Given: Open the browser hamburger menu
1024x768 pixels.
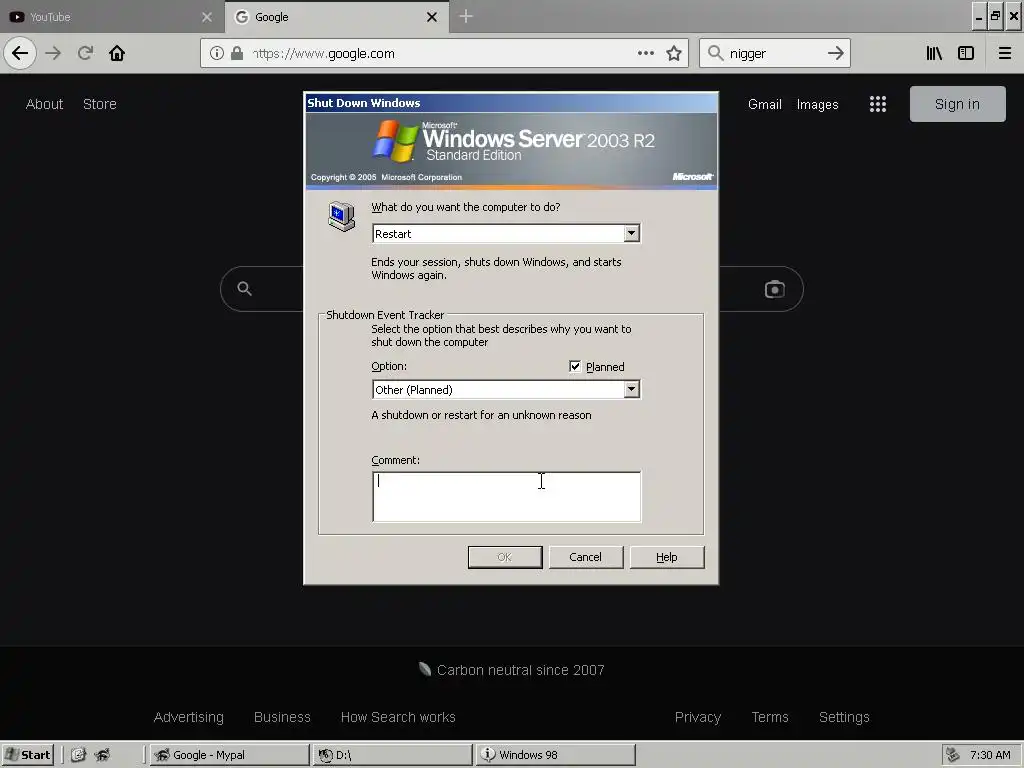Looking at the screenshot, I should (1004, 54).
